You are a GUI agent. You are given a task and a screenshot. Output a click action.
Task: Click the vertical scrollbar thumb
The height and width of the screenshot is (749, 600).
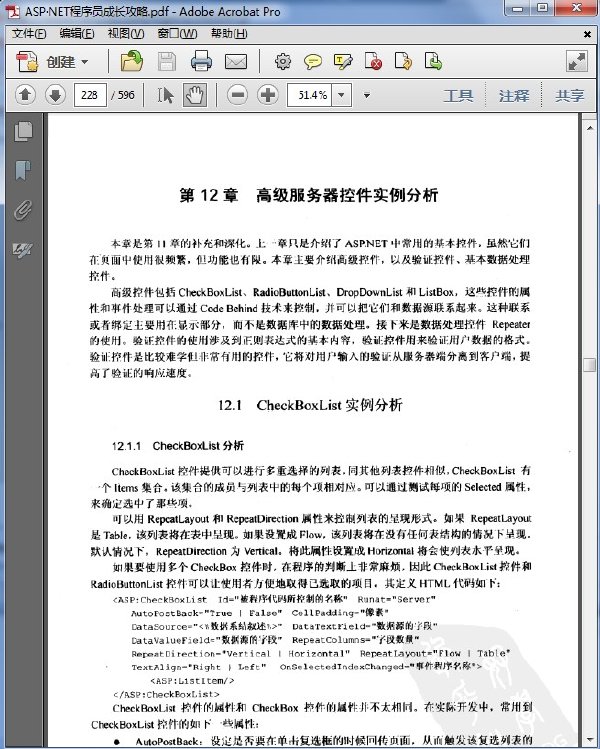coord(589,365)
